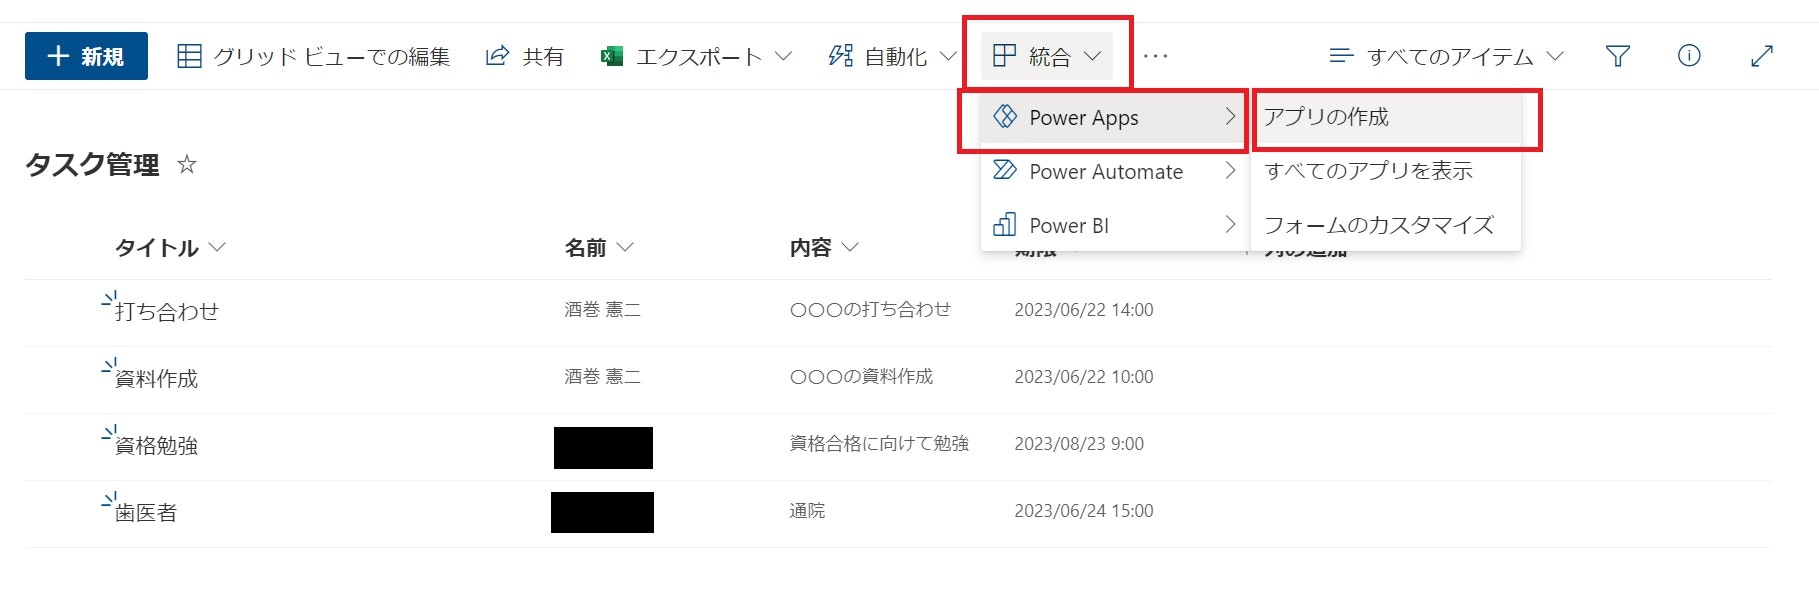Select Power Apps menu entry
Viewport: 1819px width, 592px height.
(1114, 118)
